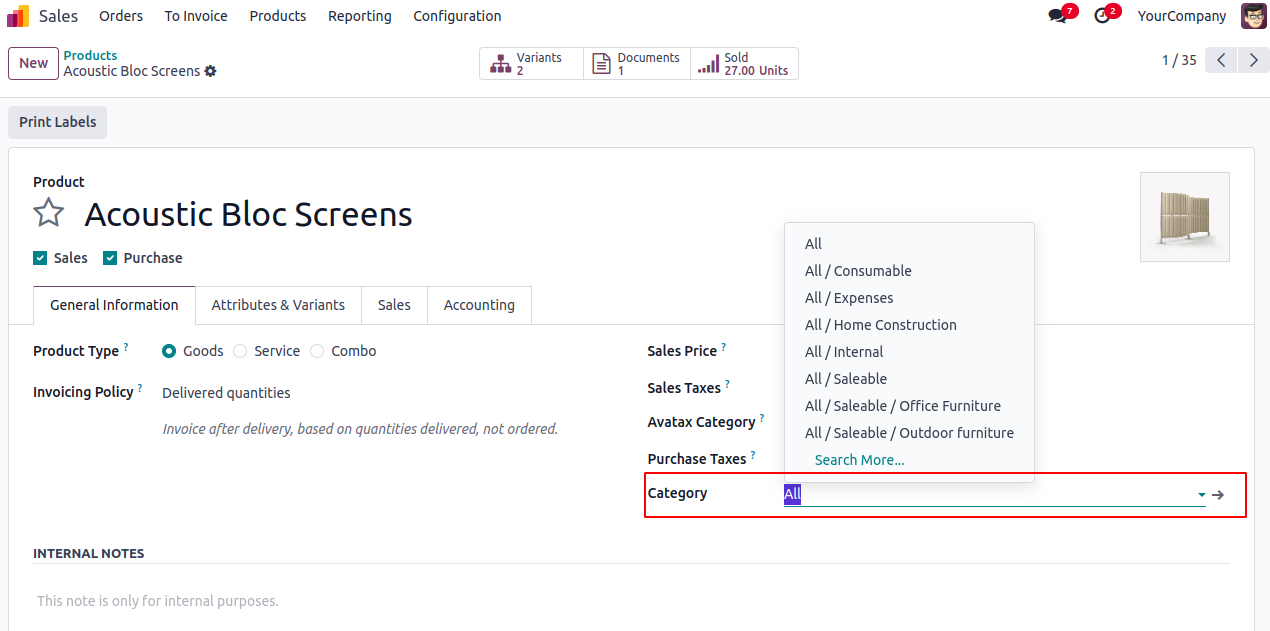Click 'Search More...' in category list
Viewport: 1270px width, 631px height.
859,460
